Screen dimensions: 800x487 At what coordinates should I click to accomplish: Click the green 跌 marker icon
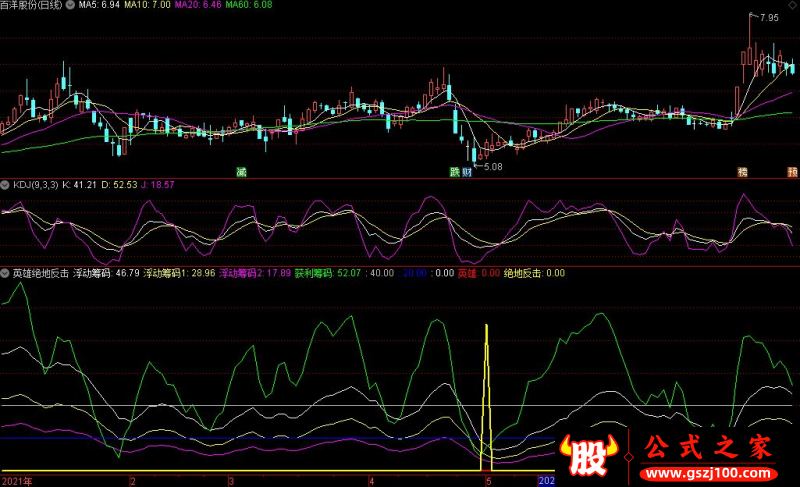(455, 172)
